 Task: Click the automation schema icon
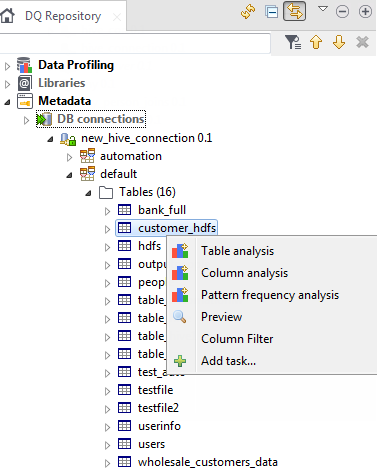(87, 156)
